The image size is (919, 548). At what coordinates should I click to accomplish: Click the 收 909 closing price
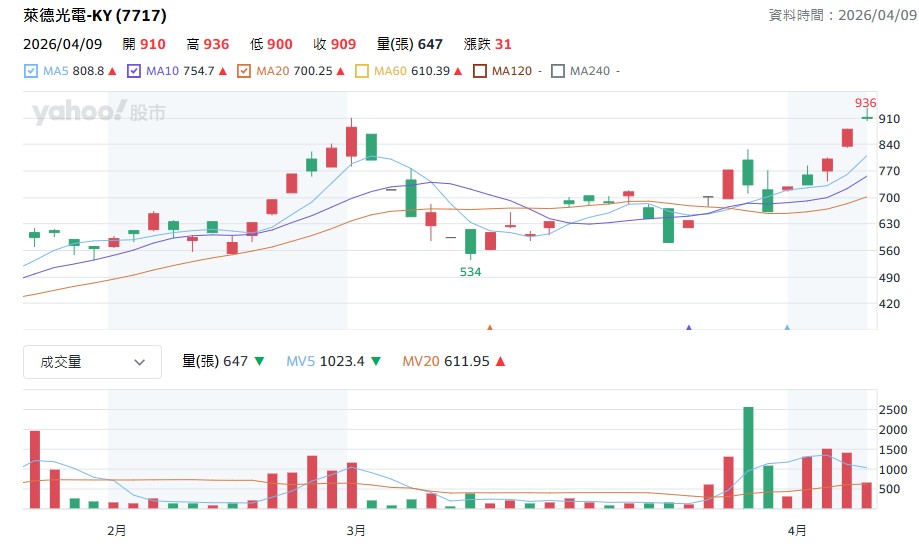pos(335,44)
